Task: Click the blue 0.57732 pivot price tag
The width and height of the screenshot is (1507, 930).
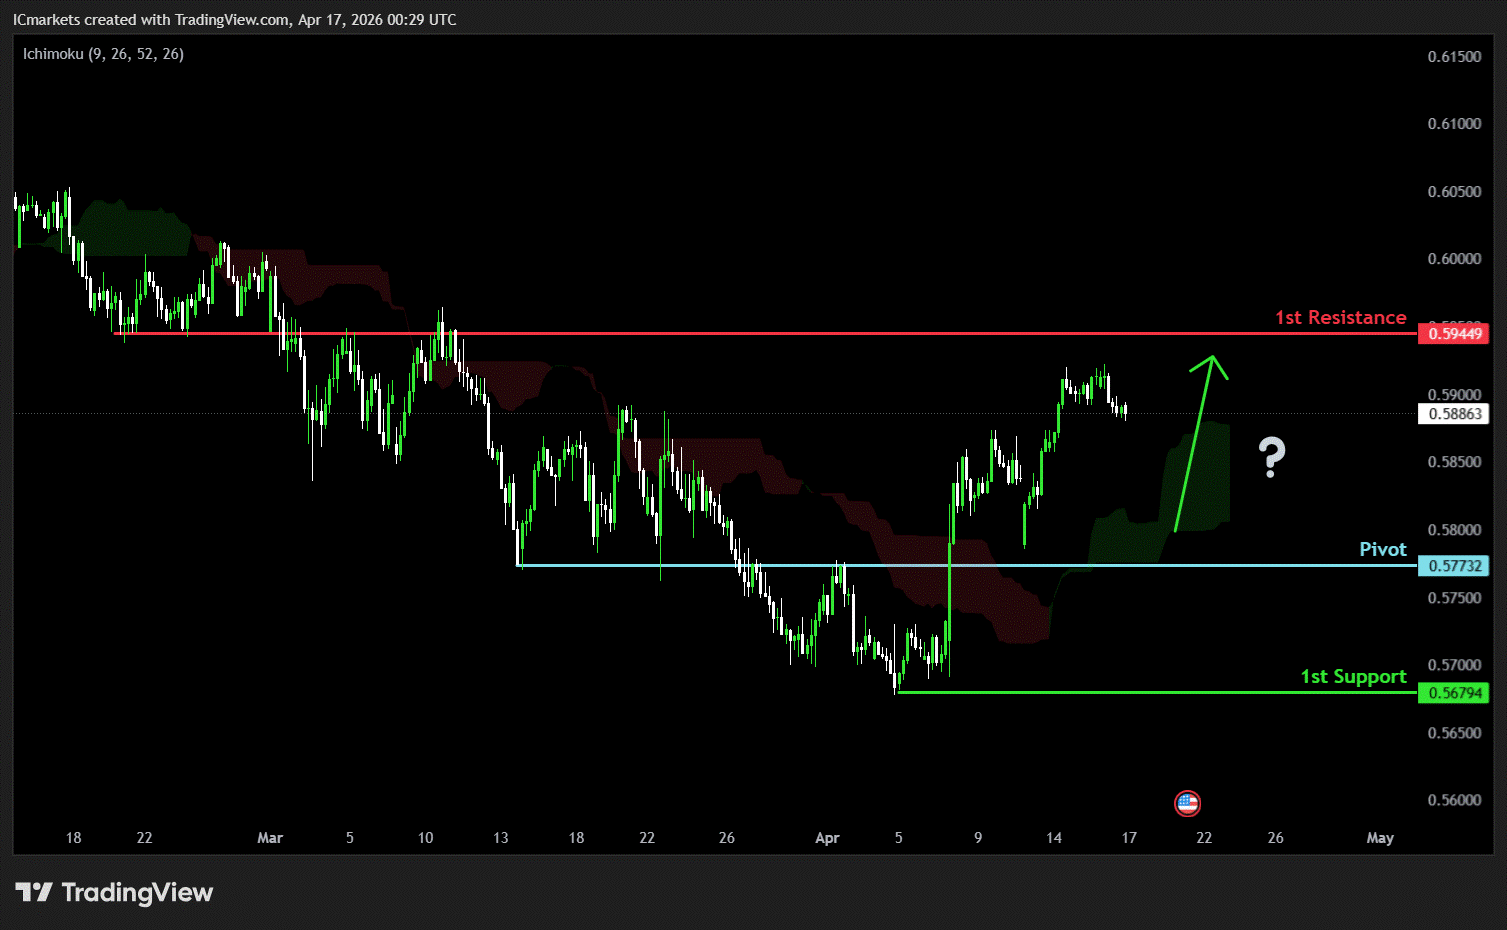Action: pos(1453,566)
